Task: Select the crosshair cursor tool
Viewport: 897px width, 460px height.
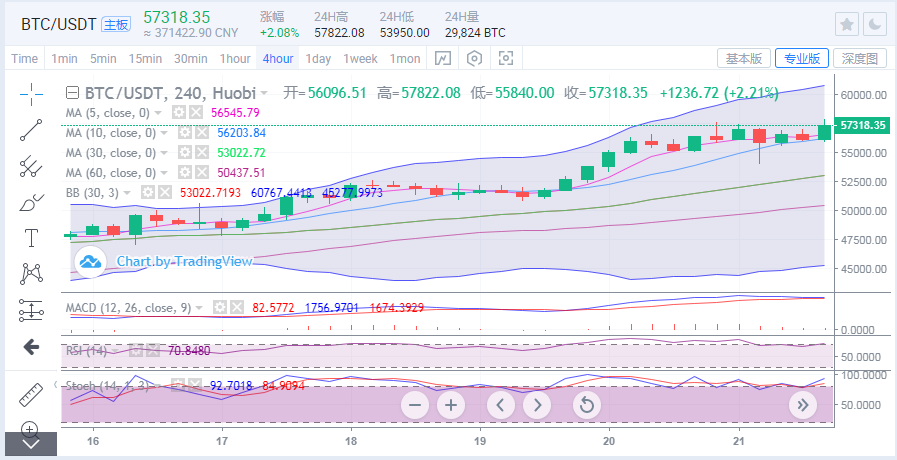Action: point(31,93)
